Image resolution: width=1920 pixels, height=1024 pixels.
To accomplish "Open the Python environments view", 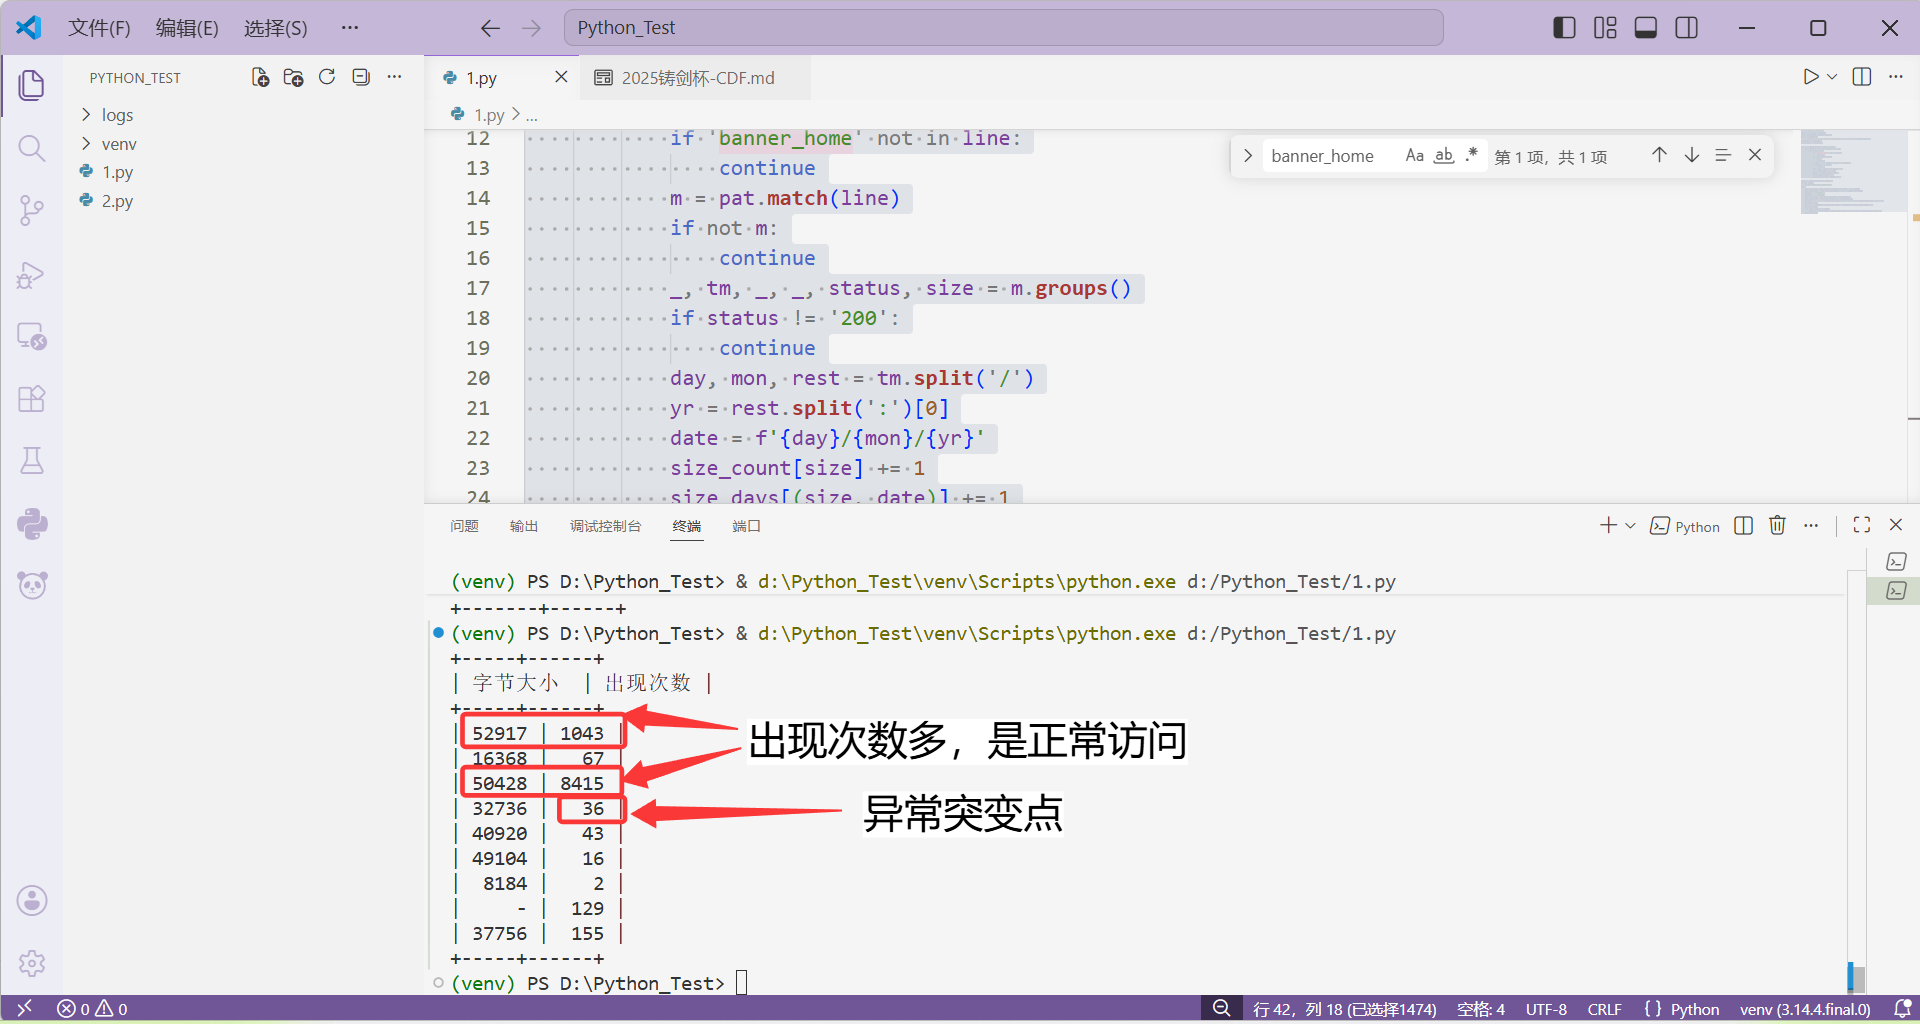I will [31, 524].
